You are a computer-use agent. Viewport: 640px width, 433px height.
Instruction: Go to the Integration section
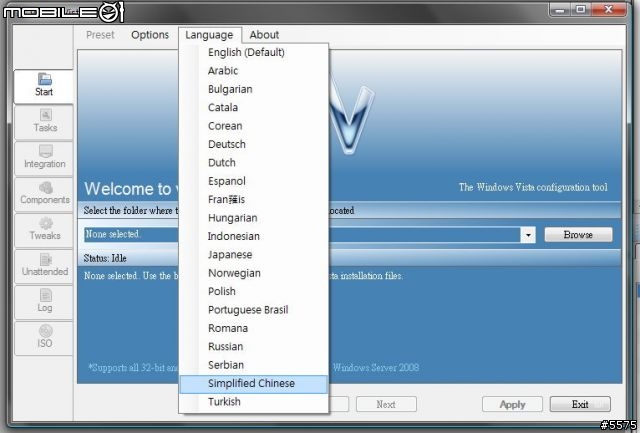click(44, 158)
